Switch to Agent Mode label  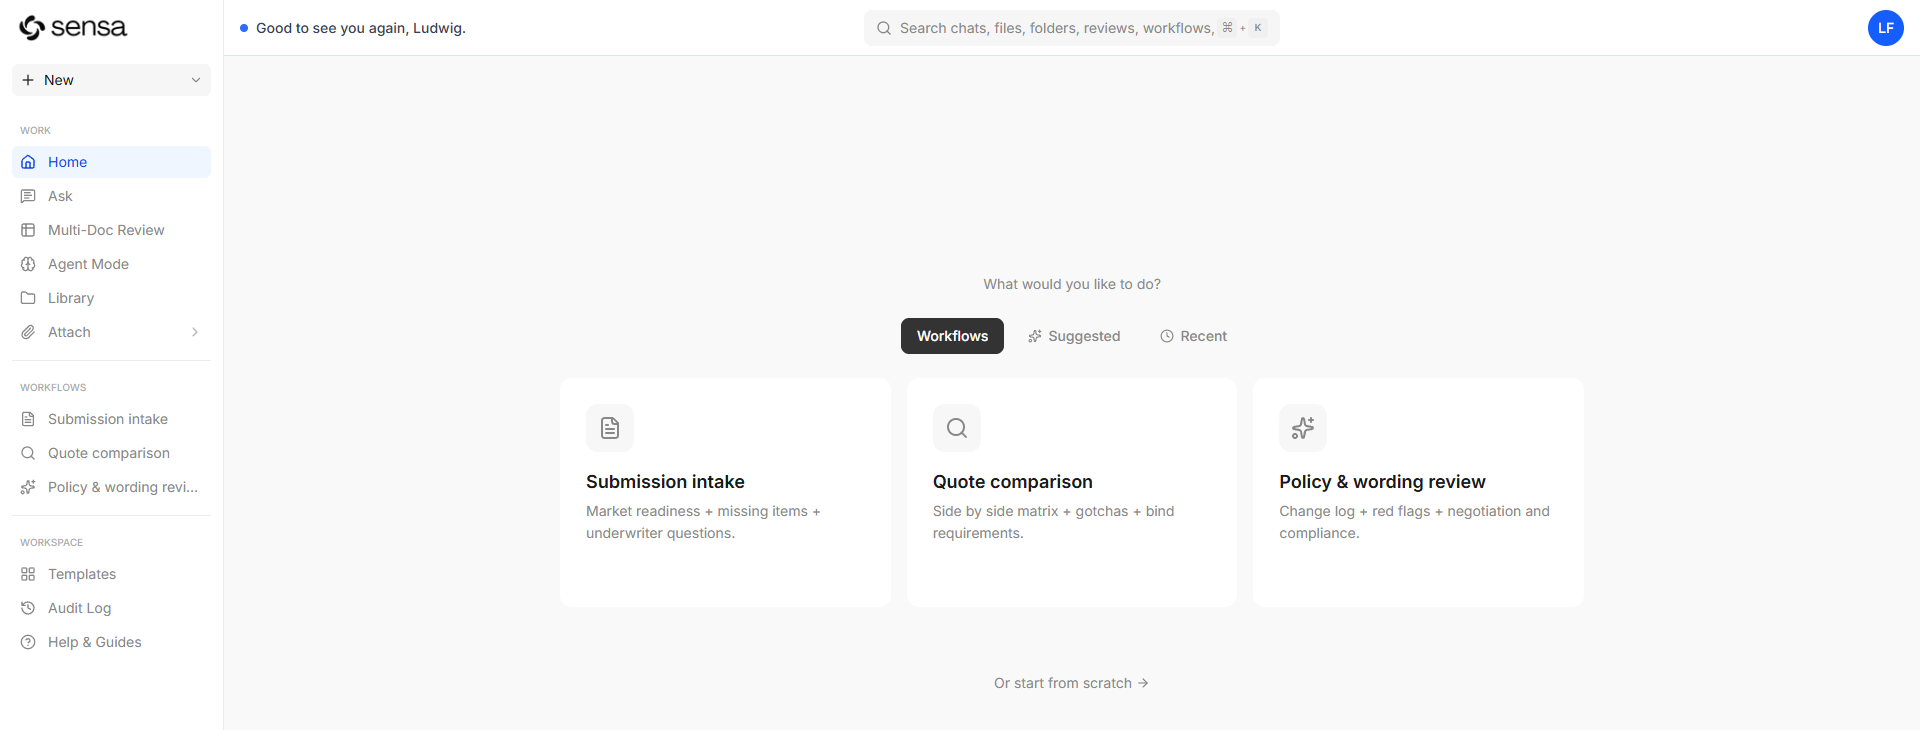pos(88,264)
